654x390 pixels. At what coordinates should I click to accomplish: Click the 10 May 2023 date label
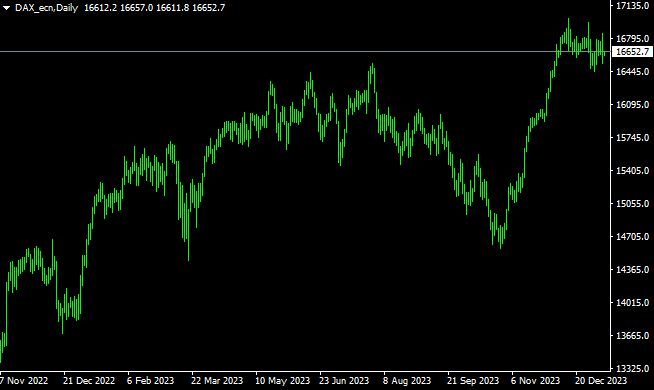(282, 380)
